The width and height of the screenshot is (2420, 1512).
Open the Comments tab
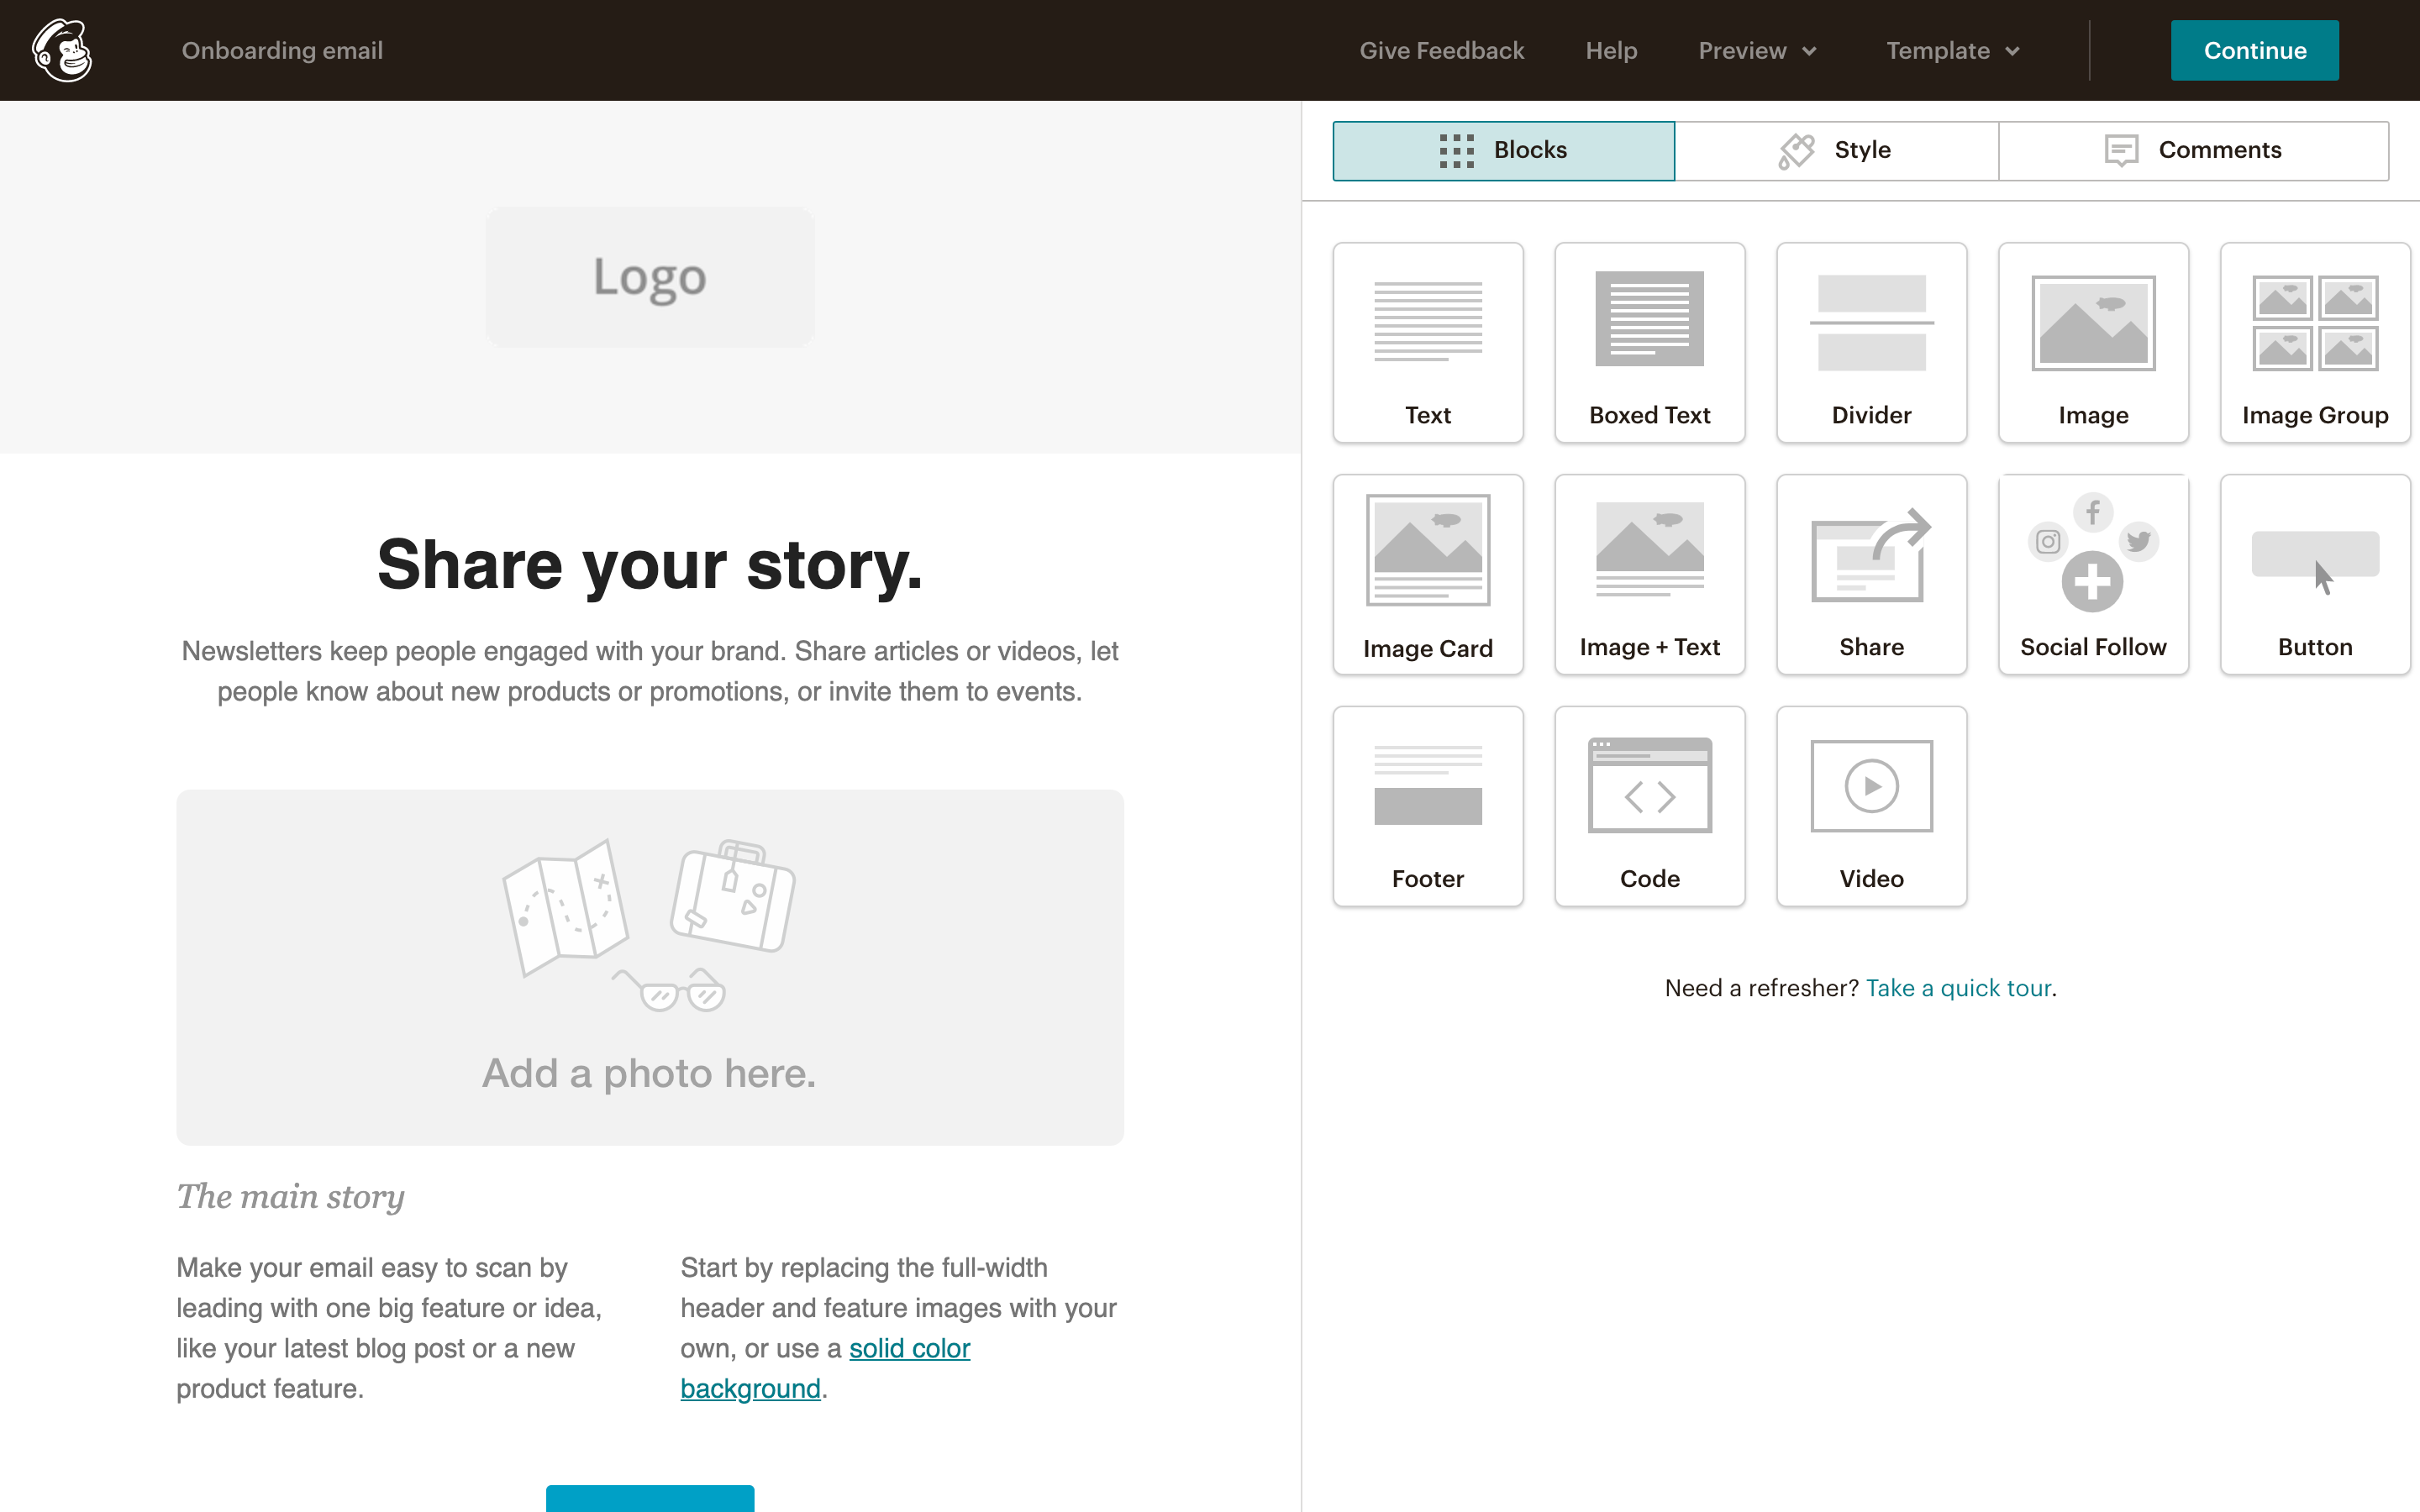coord(2193,150)
